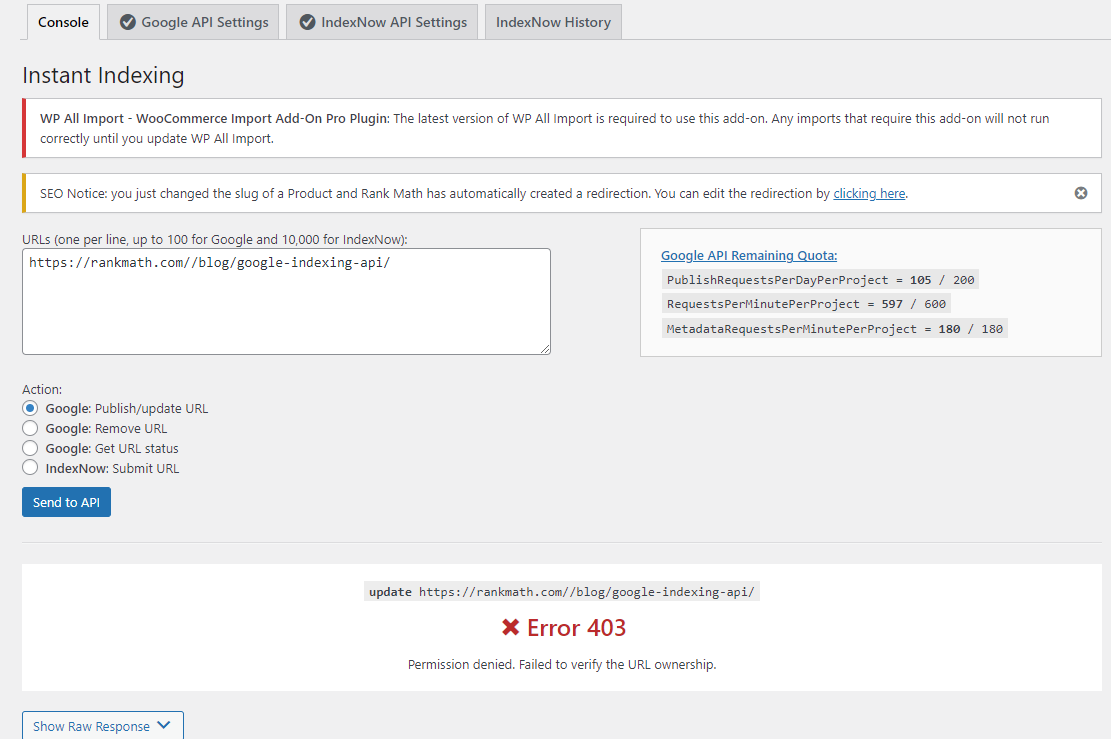This screenshot has width=1111, height=739.
Task: Click the checkmark icon on Google API Settings
Action: point(128,22)
